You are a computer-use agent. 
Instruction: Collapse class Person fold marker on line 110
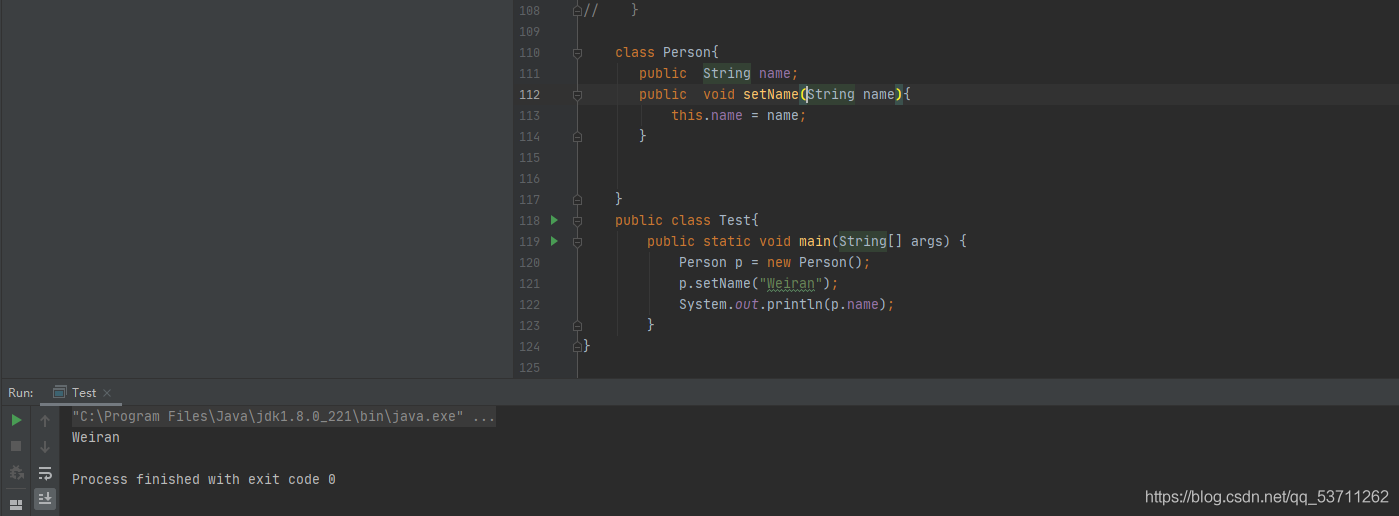click(x=577, y=52)
